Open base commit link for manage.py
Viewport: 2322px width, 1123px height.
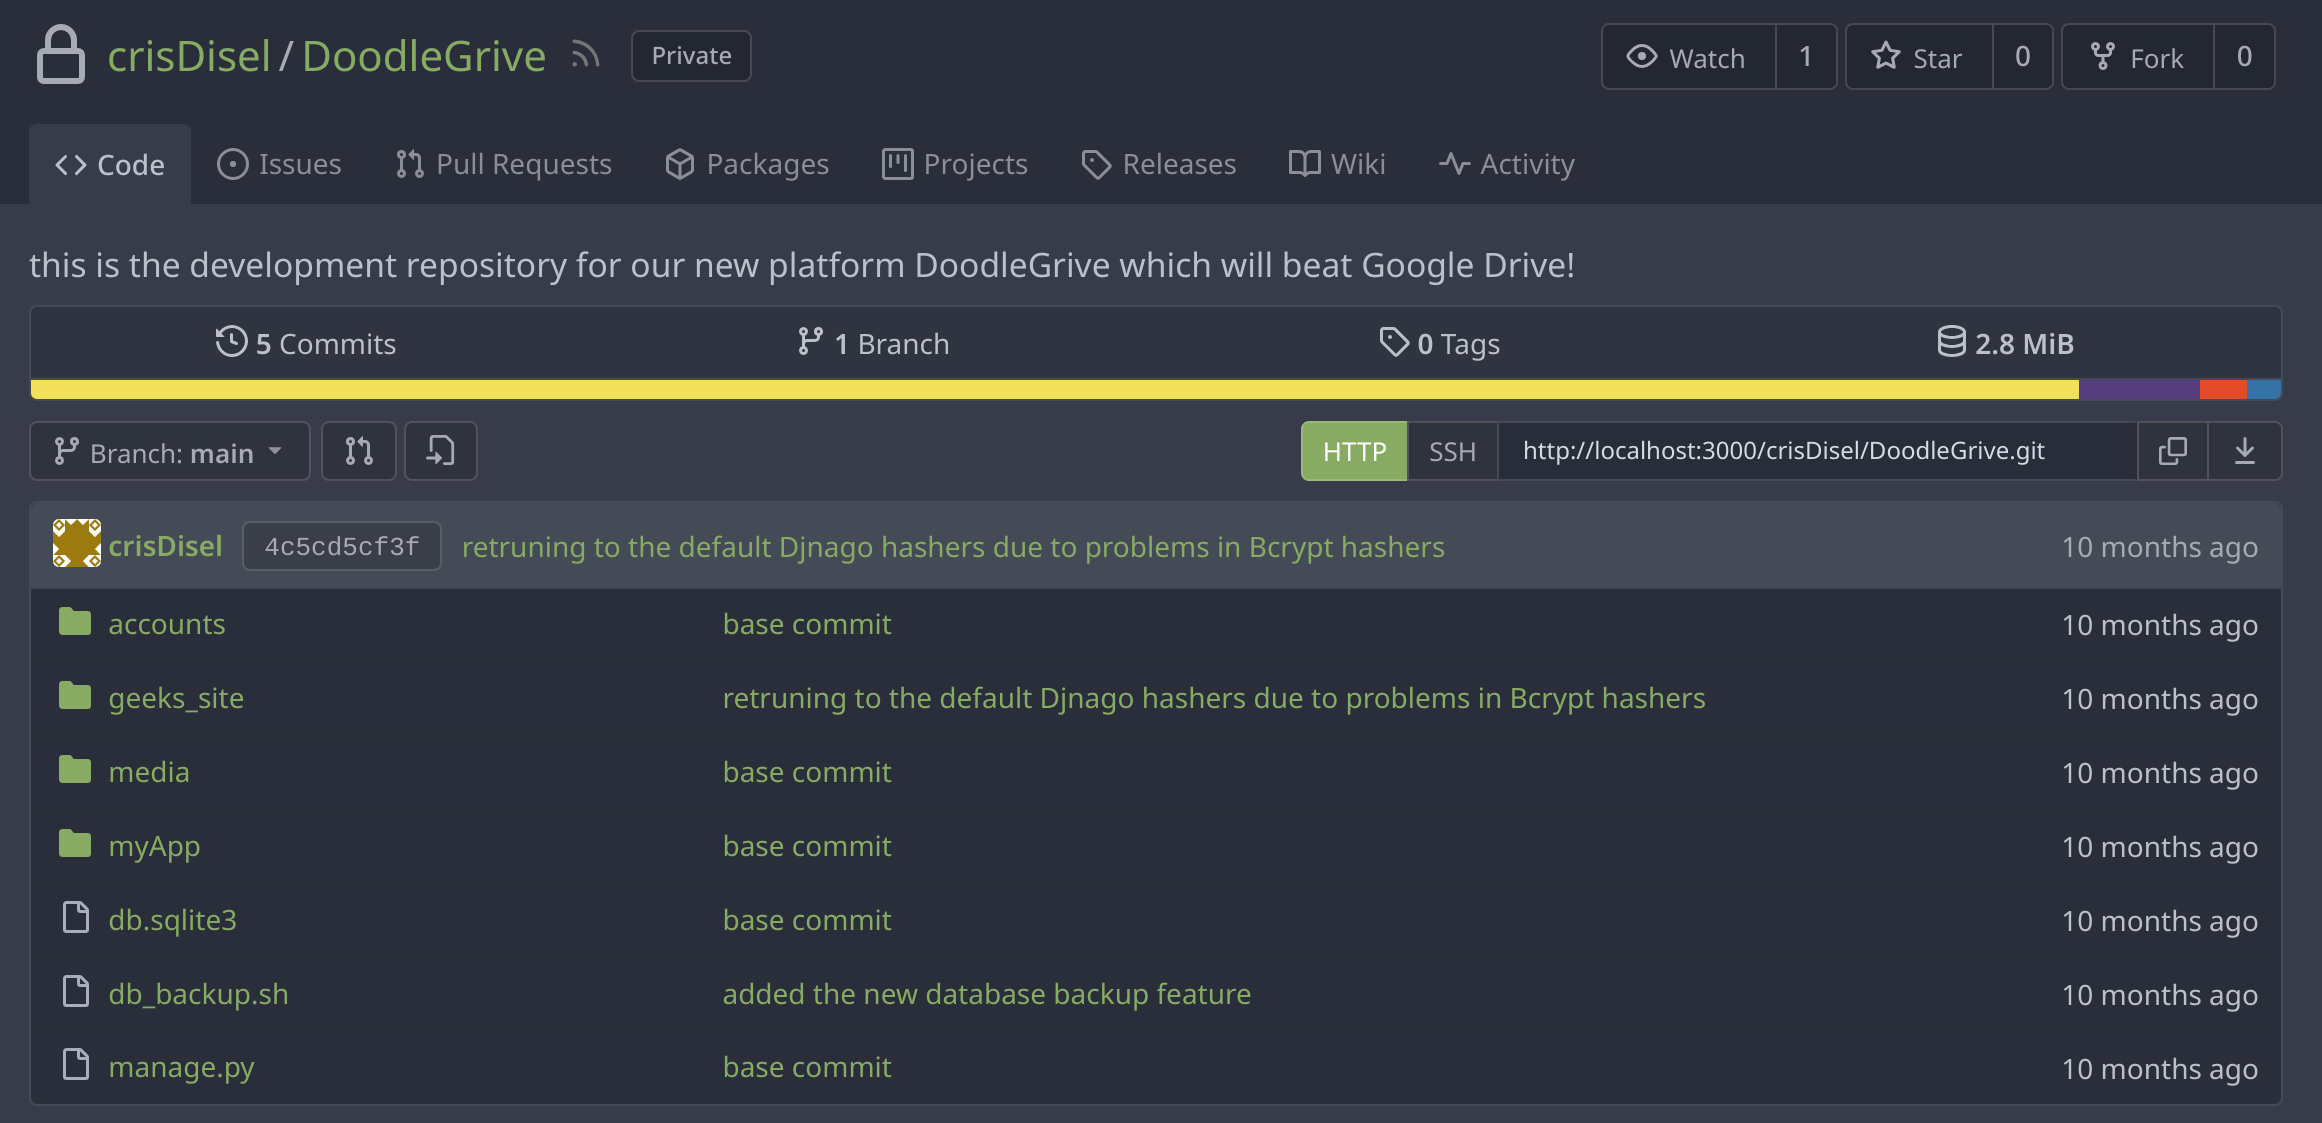(807, 1068)
